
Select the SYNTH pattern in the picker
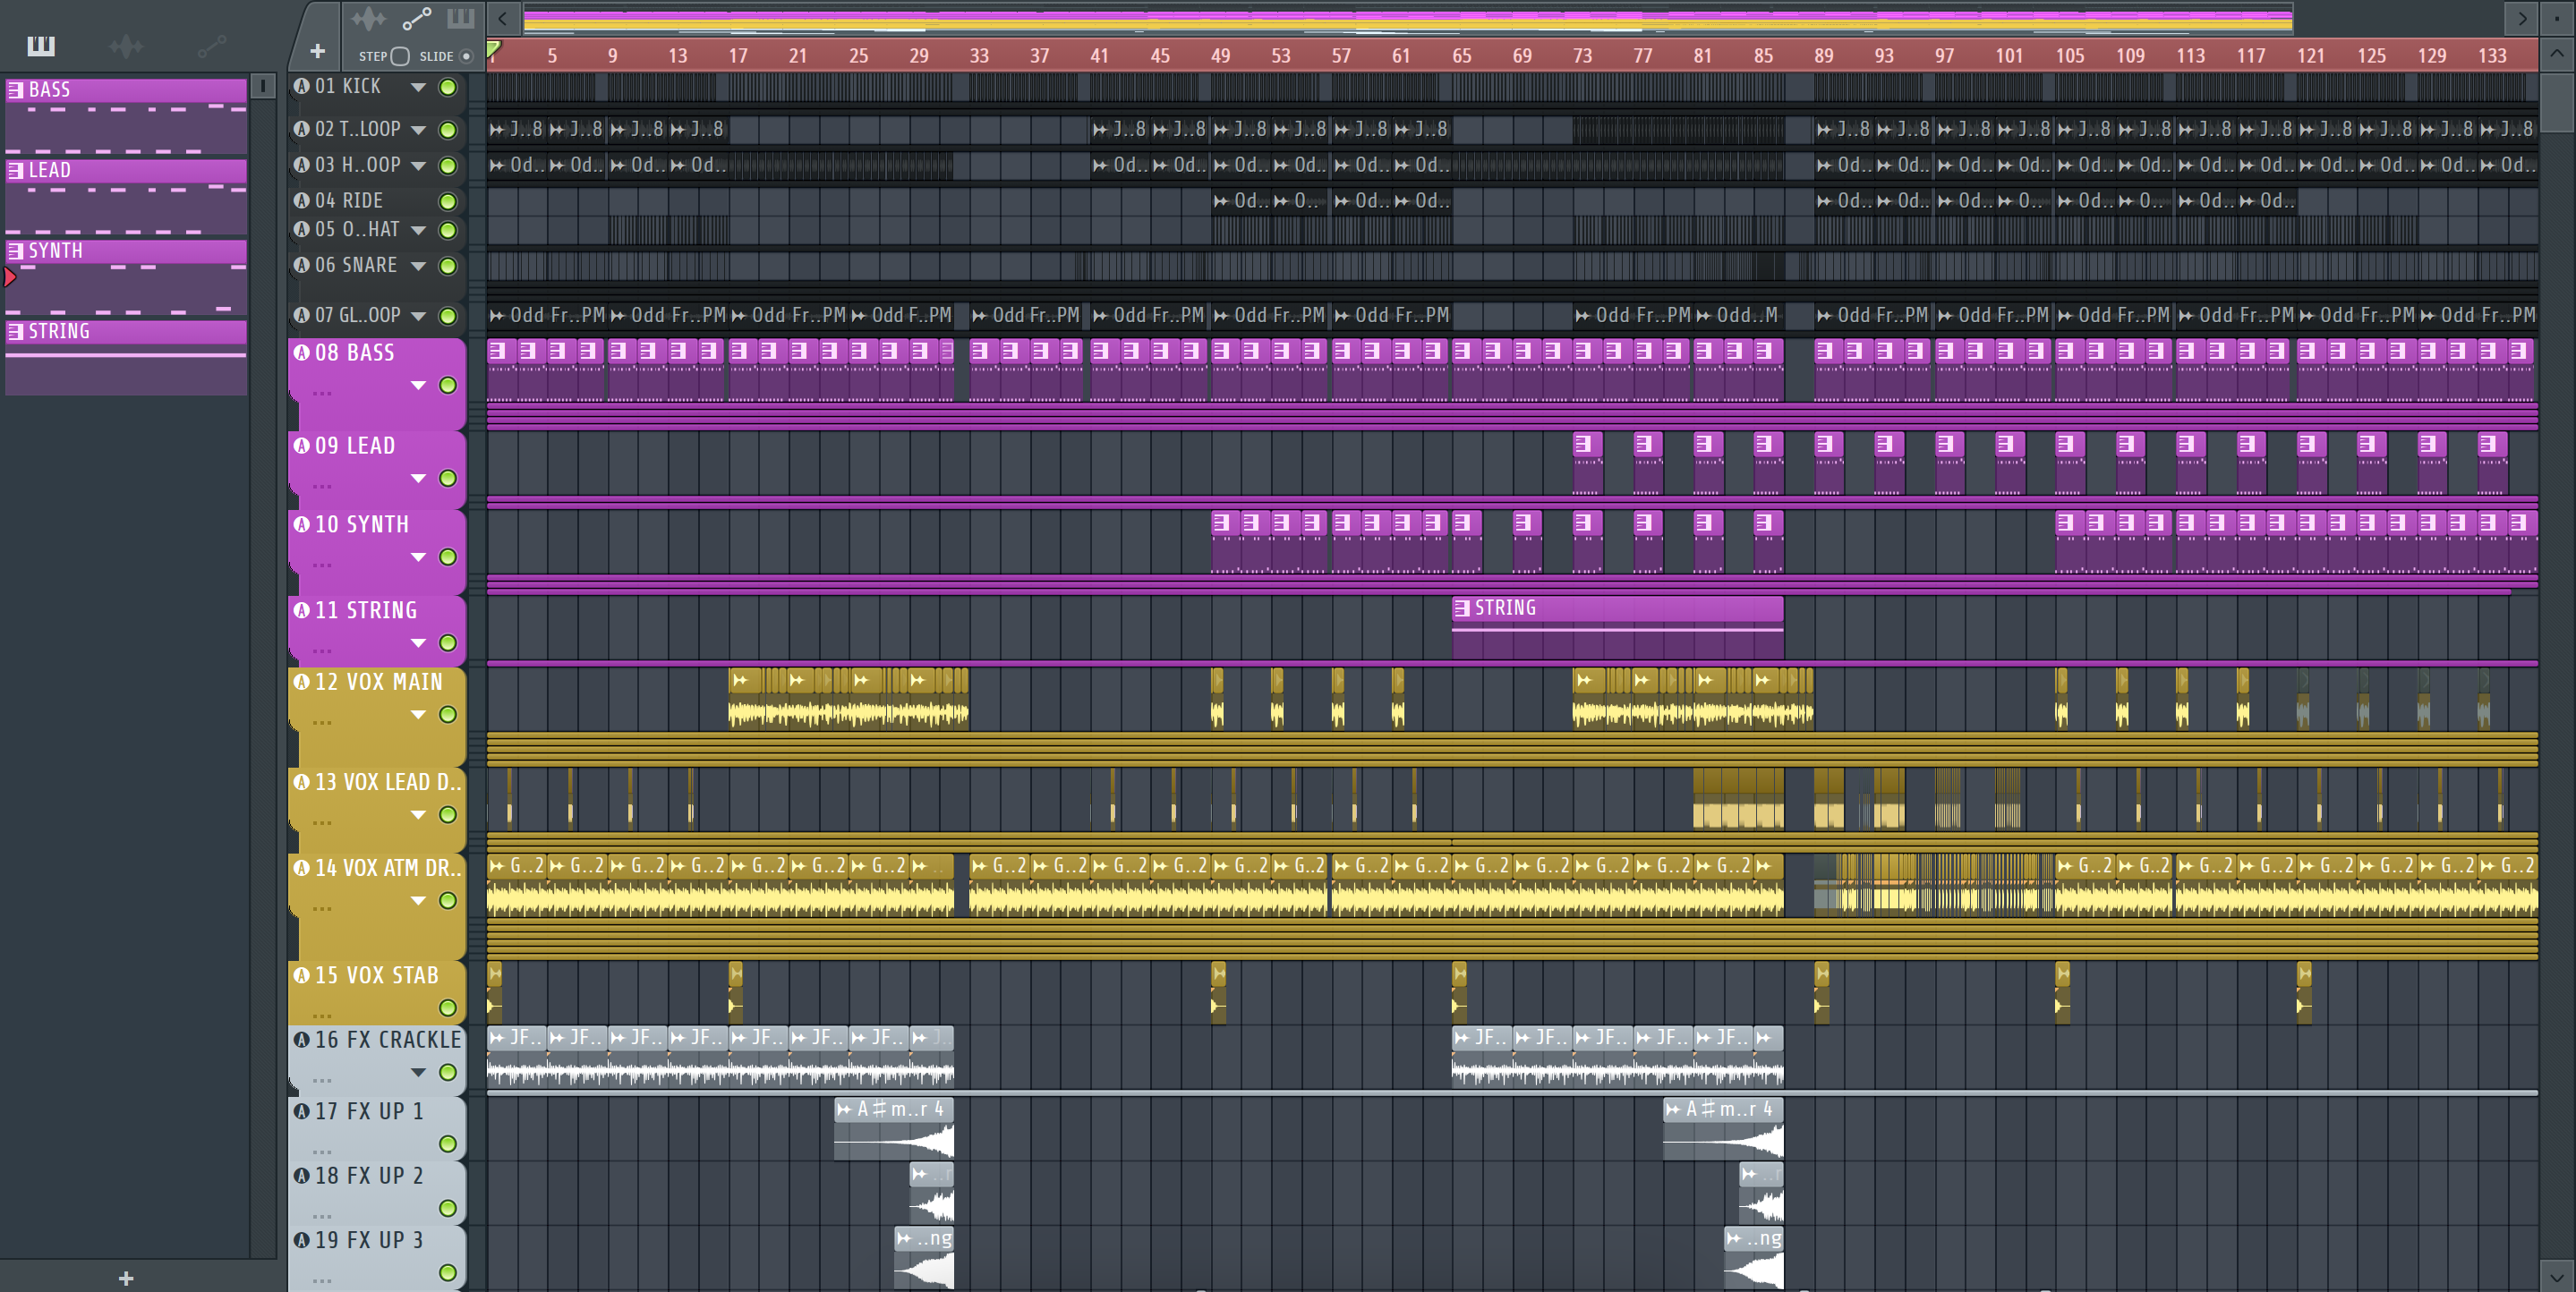pos(126,277)
